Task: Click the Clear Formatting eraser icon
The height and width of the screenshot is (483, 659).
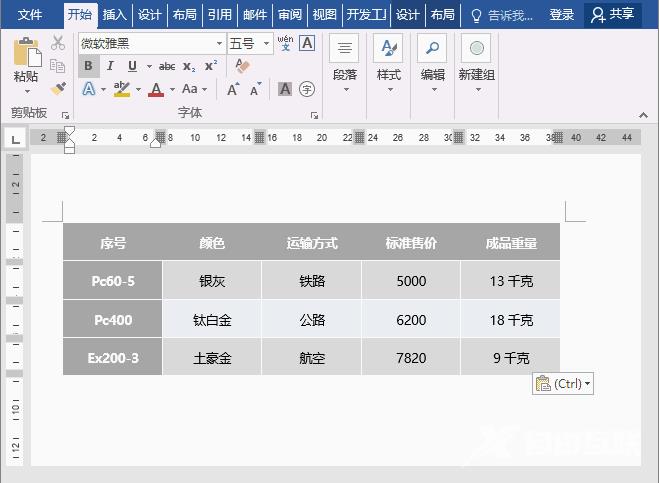Action: pyautogui.click(x=242, y=66)
